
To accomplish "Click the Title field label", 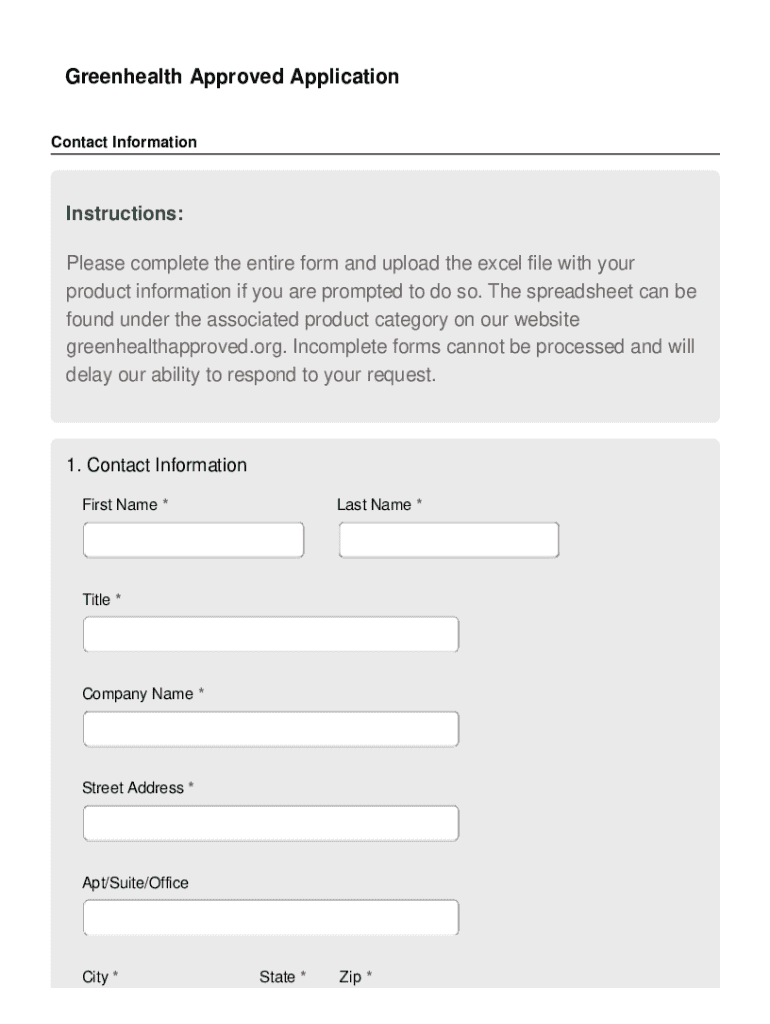I will point(97,600).
